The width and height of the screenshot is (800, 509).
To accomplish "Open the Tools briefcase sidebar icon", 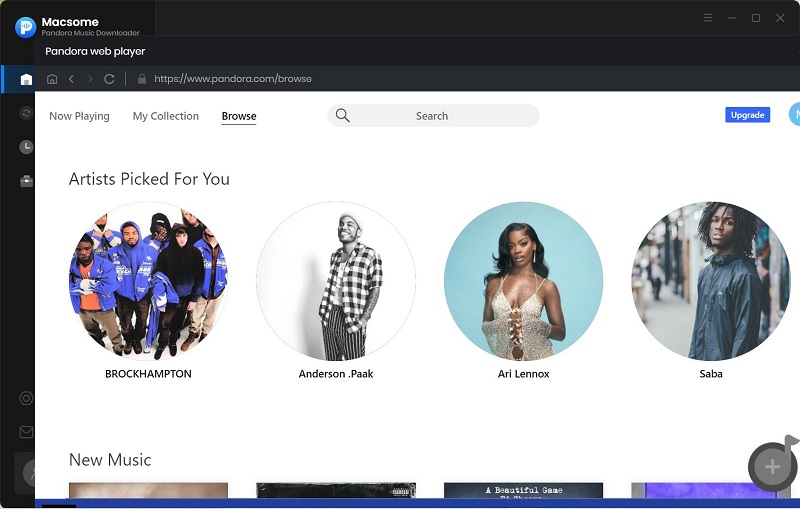I will [x=26, y=181].
